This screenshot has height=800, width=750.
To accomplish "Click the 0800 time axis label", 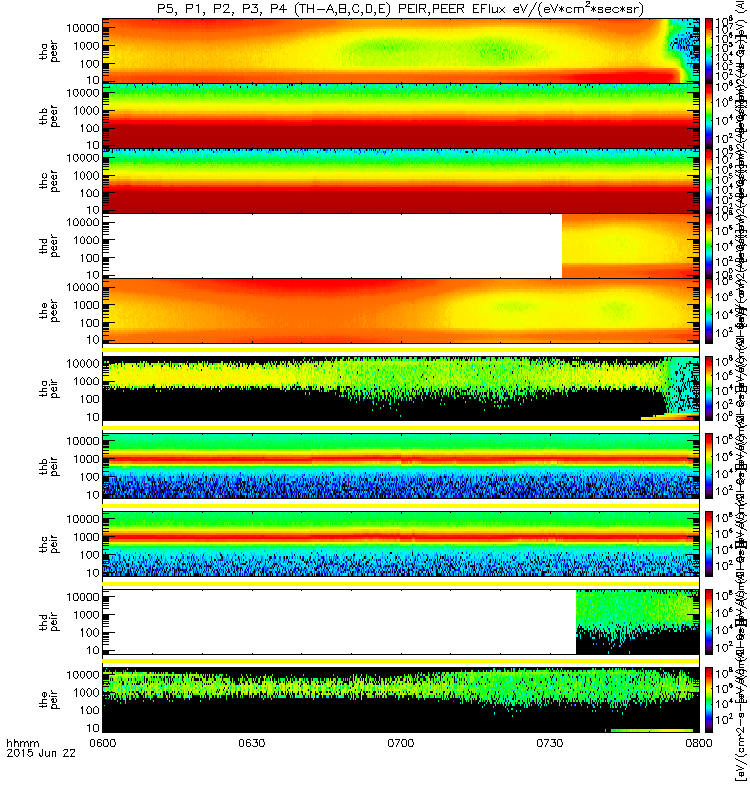I will point(698,743).
